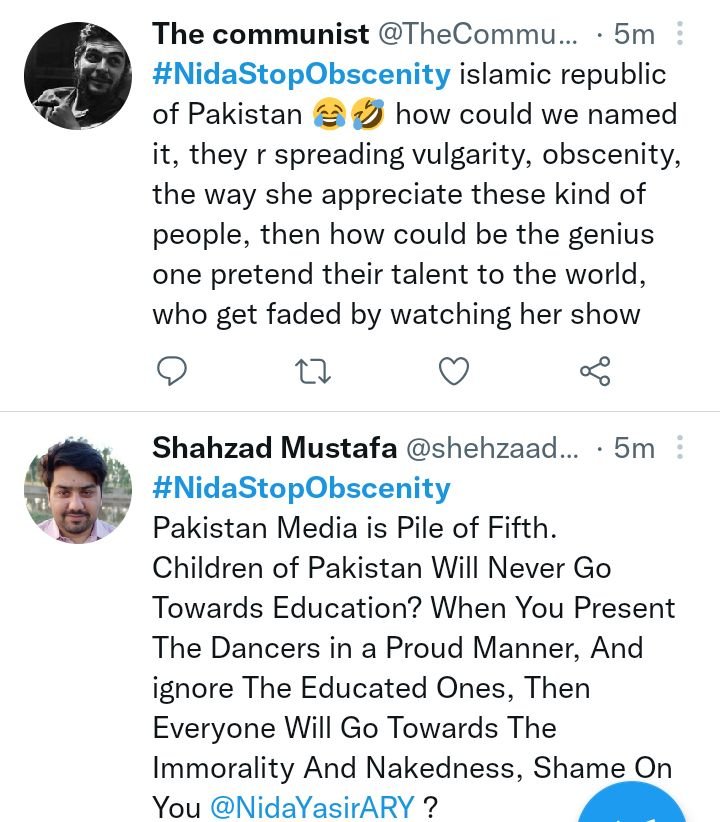Like The communist's tweet
This screenshot has width=720, height=822.
(455, 372)
